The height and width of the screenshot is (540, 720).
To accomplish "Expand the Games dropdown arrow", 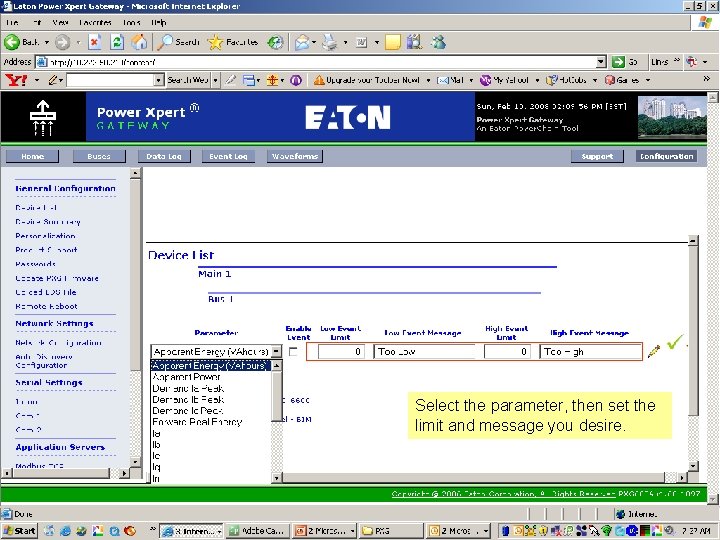I will (x=648, y=80).
